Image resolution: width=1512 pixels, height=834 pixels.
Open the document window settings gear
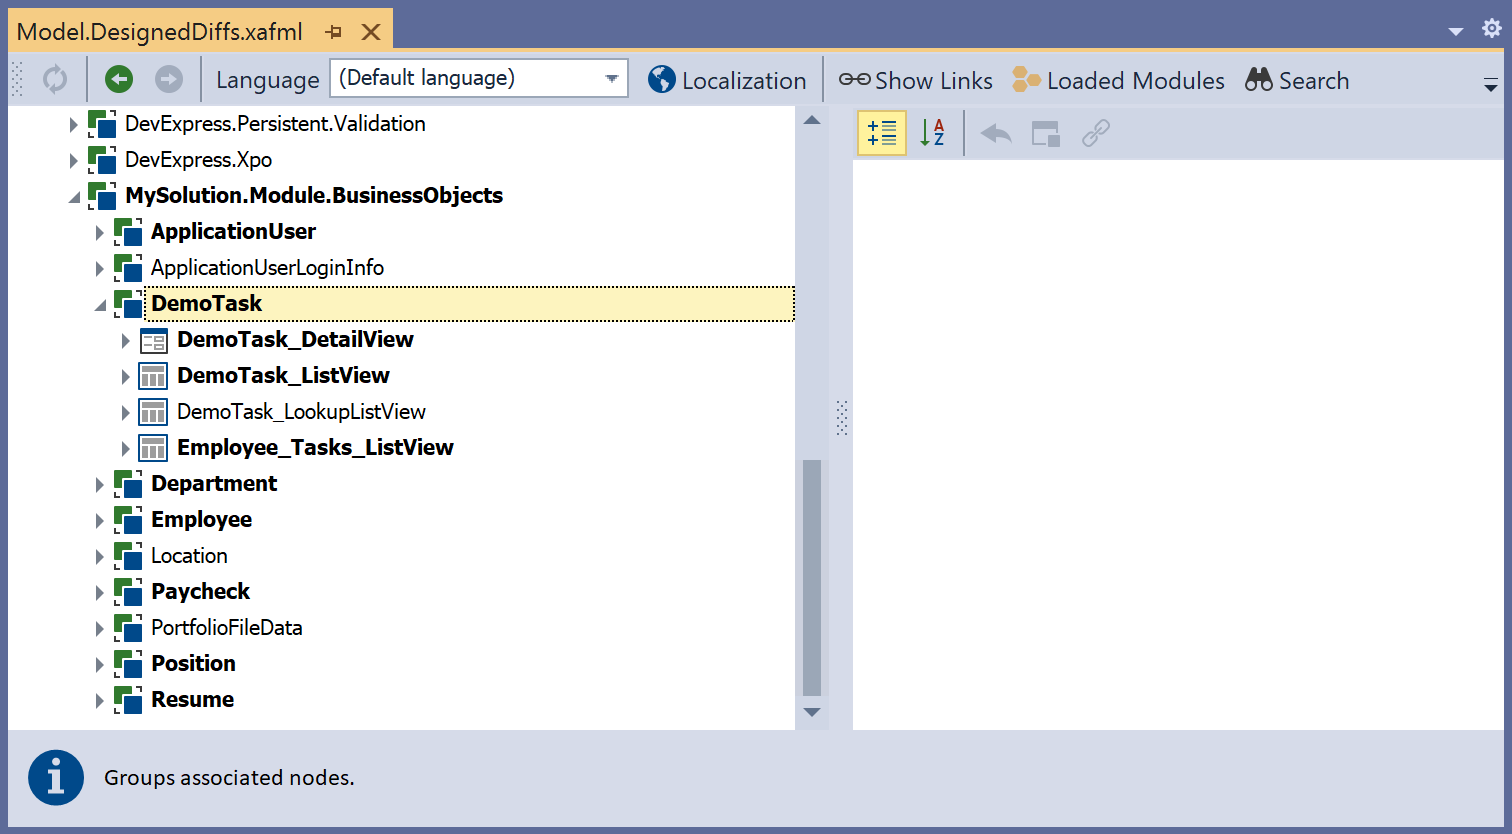click(x=1491, y=29)
